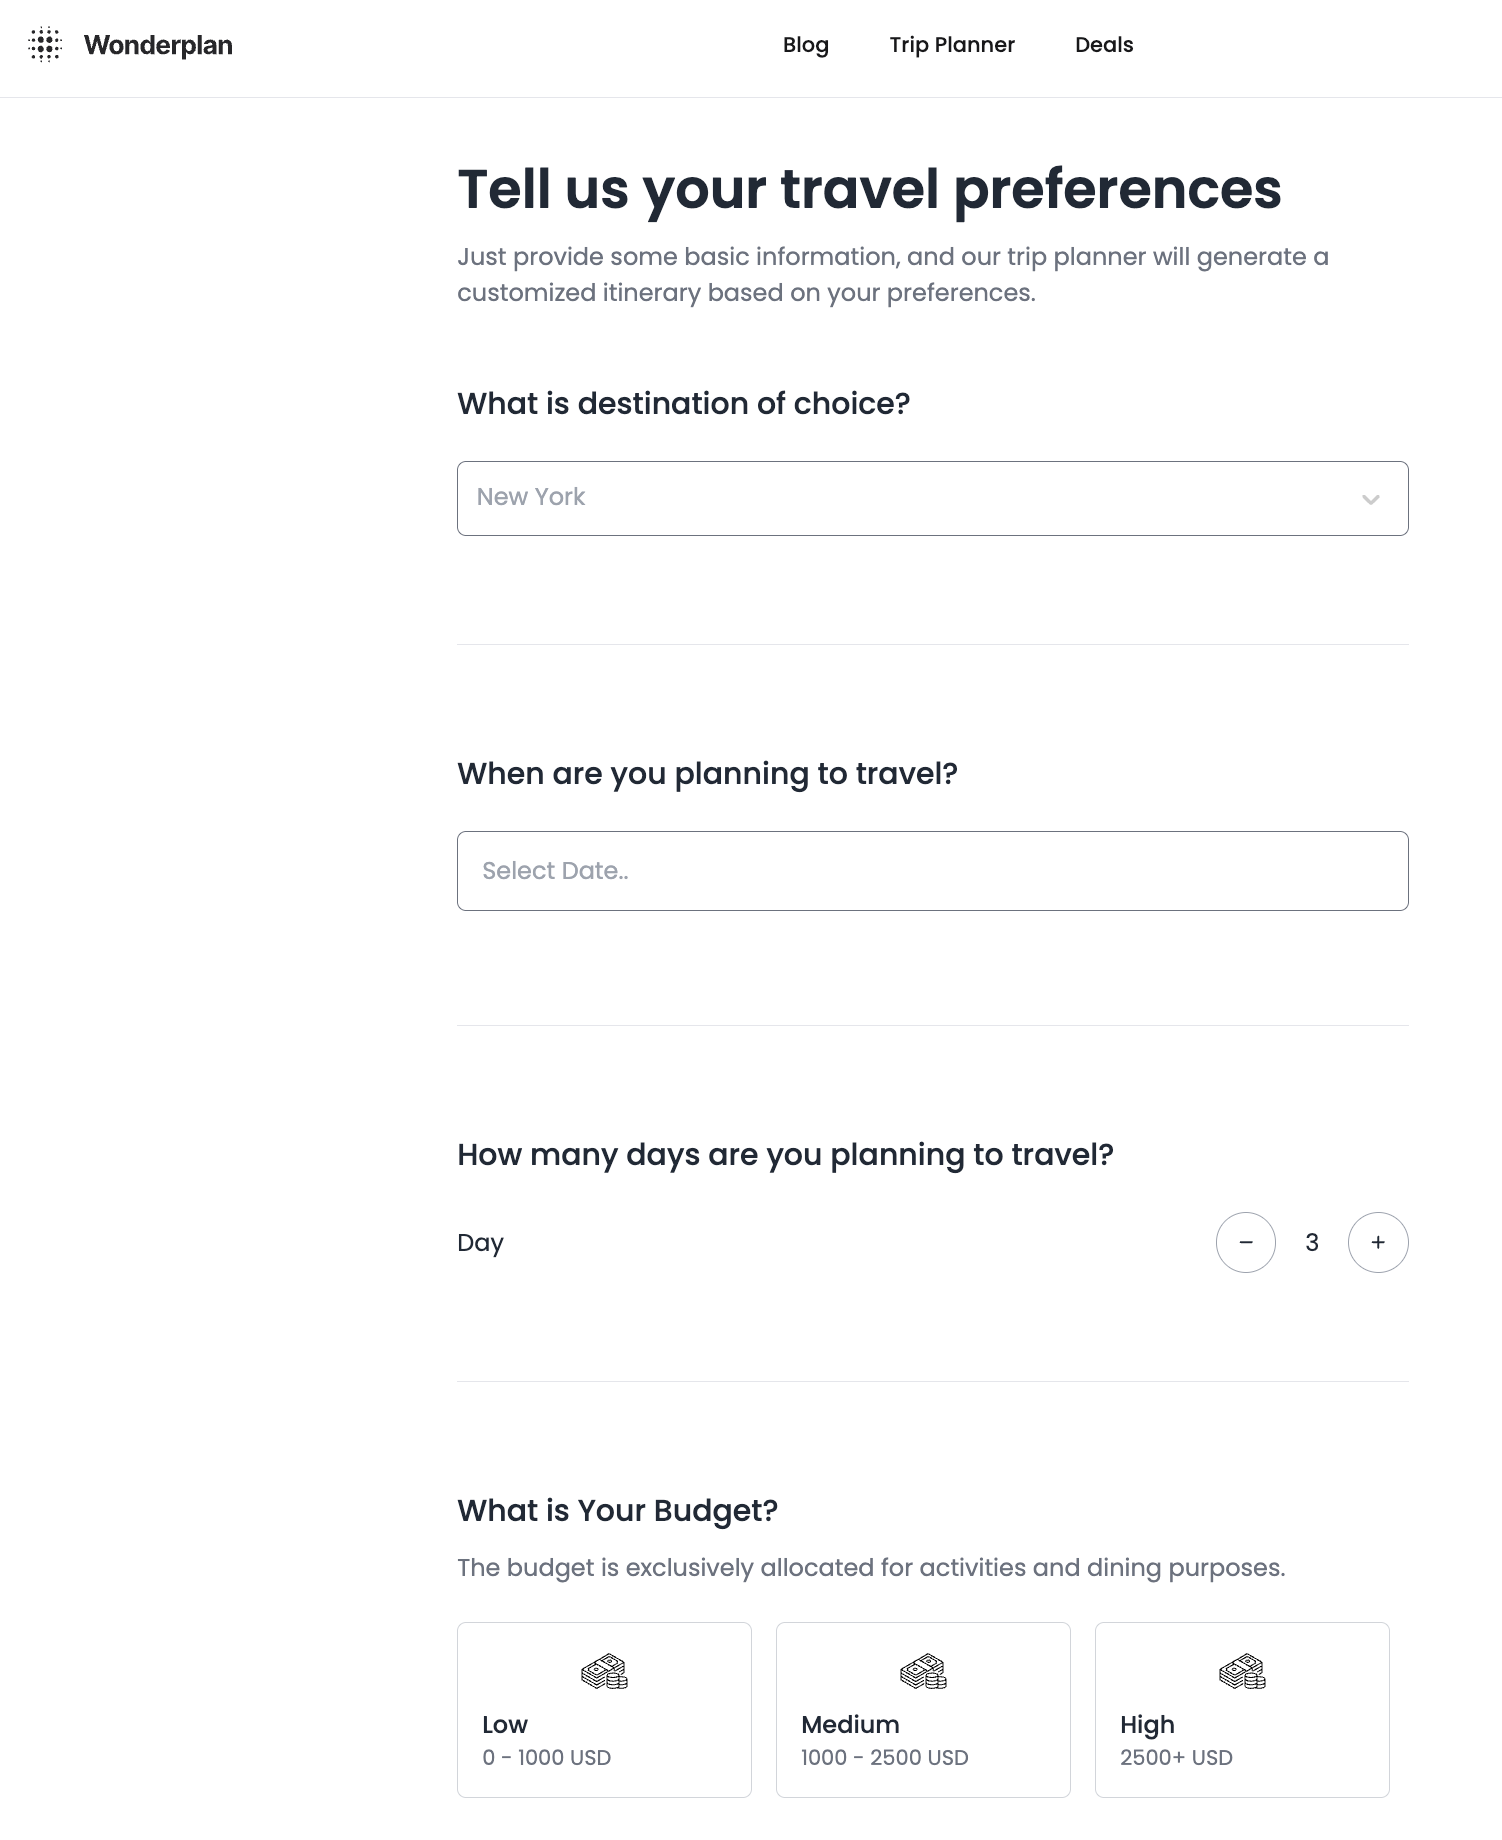Open the Blog menu item

click(805, 45)
